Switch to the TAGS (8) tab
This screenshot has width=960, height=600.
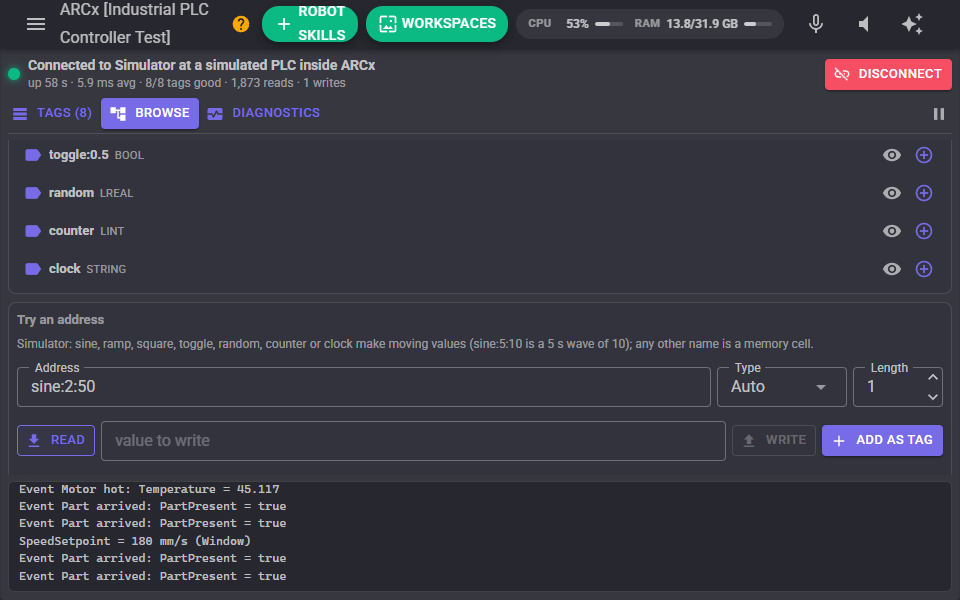[52, 113]
